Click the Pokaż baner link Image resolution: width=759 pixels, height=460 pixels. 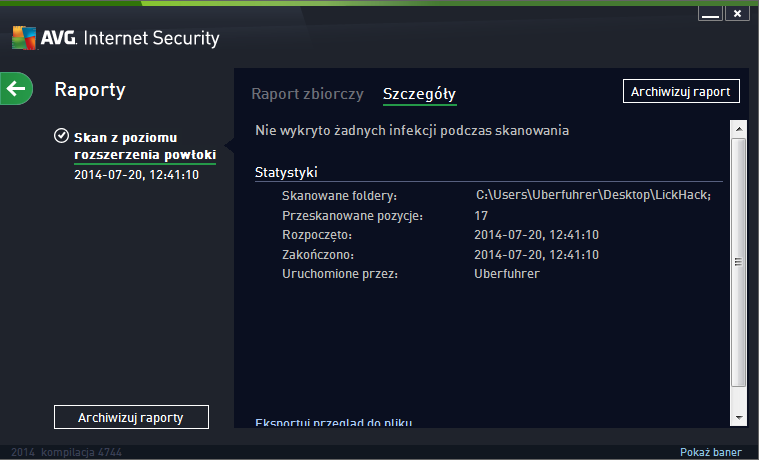711,452
